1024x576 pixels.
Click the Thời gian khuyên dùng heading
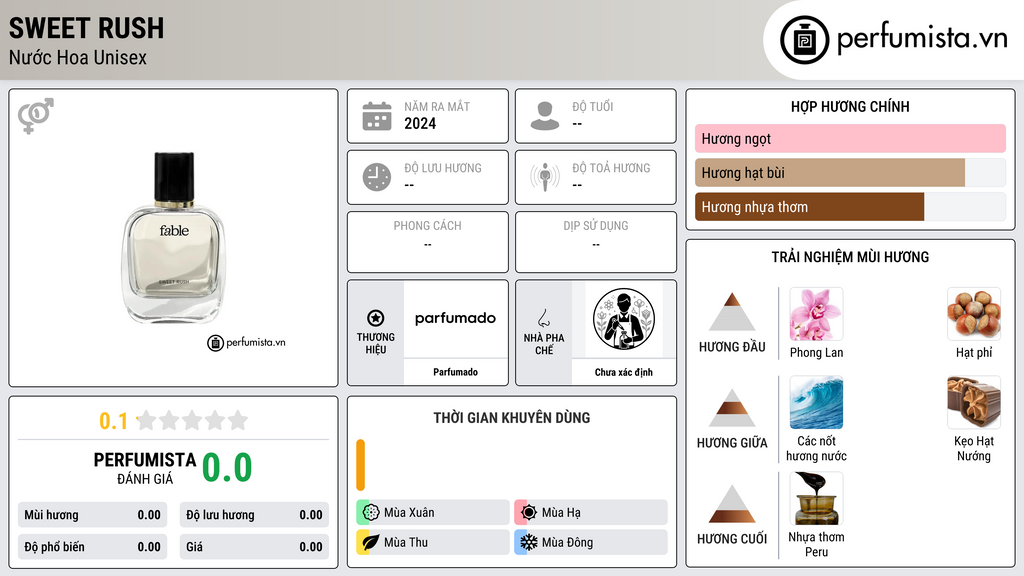click(512, 418)
